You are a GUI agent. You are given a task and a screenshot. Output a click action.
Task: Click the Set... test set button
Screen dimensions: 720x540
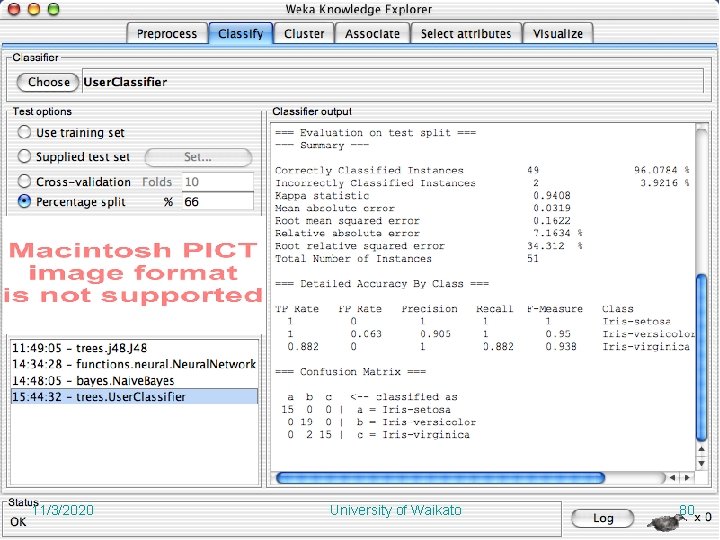point(198,157)
